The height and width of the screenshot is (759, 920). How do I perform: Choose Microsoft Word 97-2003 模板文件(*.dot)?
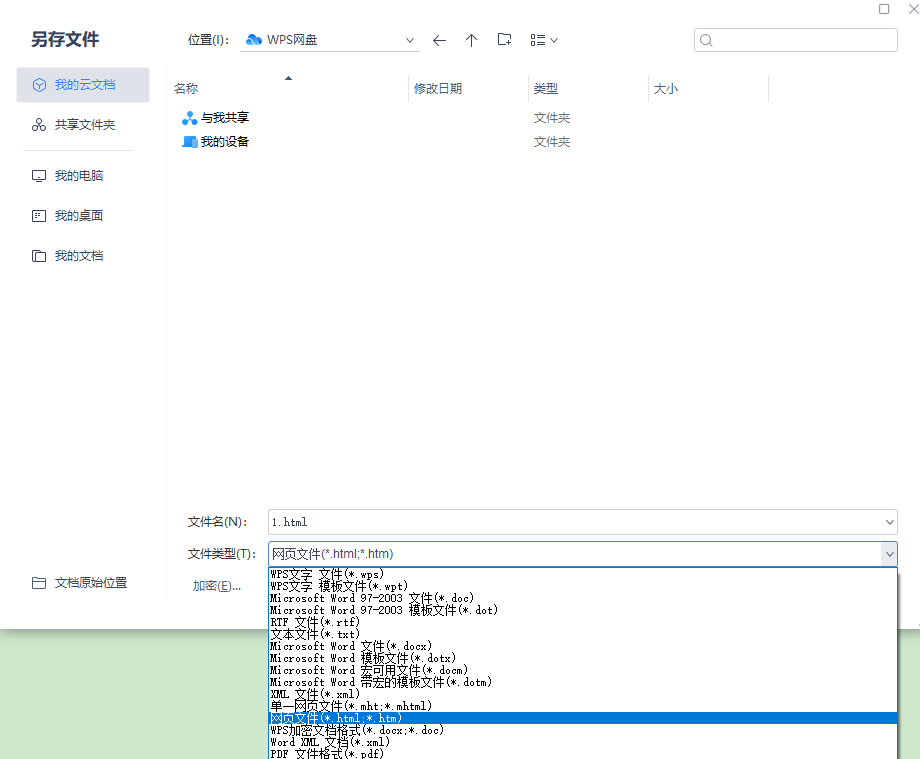coord(583,610)
